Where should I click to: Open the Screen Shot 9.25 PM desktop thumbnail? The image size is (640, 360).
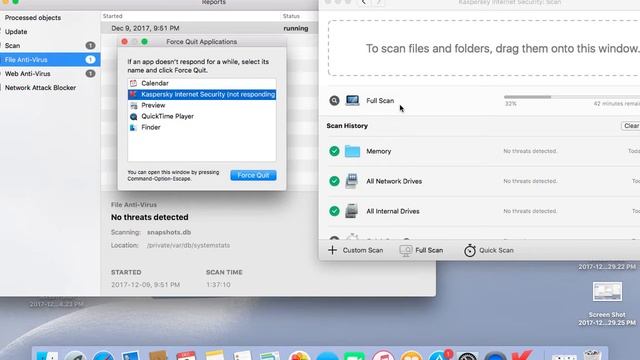click(607, 291)
